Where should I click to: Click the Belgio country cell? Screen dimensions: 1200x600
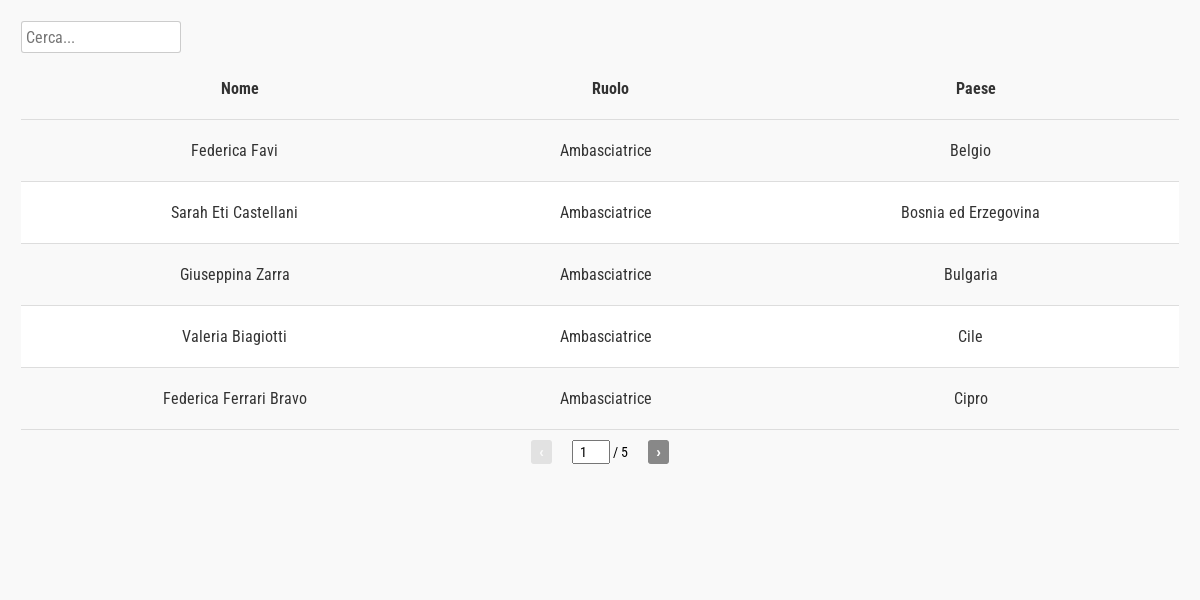[x=970, y=151]
